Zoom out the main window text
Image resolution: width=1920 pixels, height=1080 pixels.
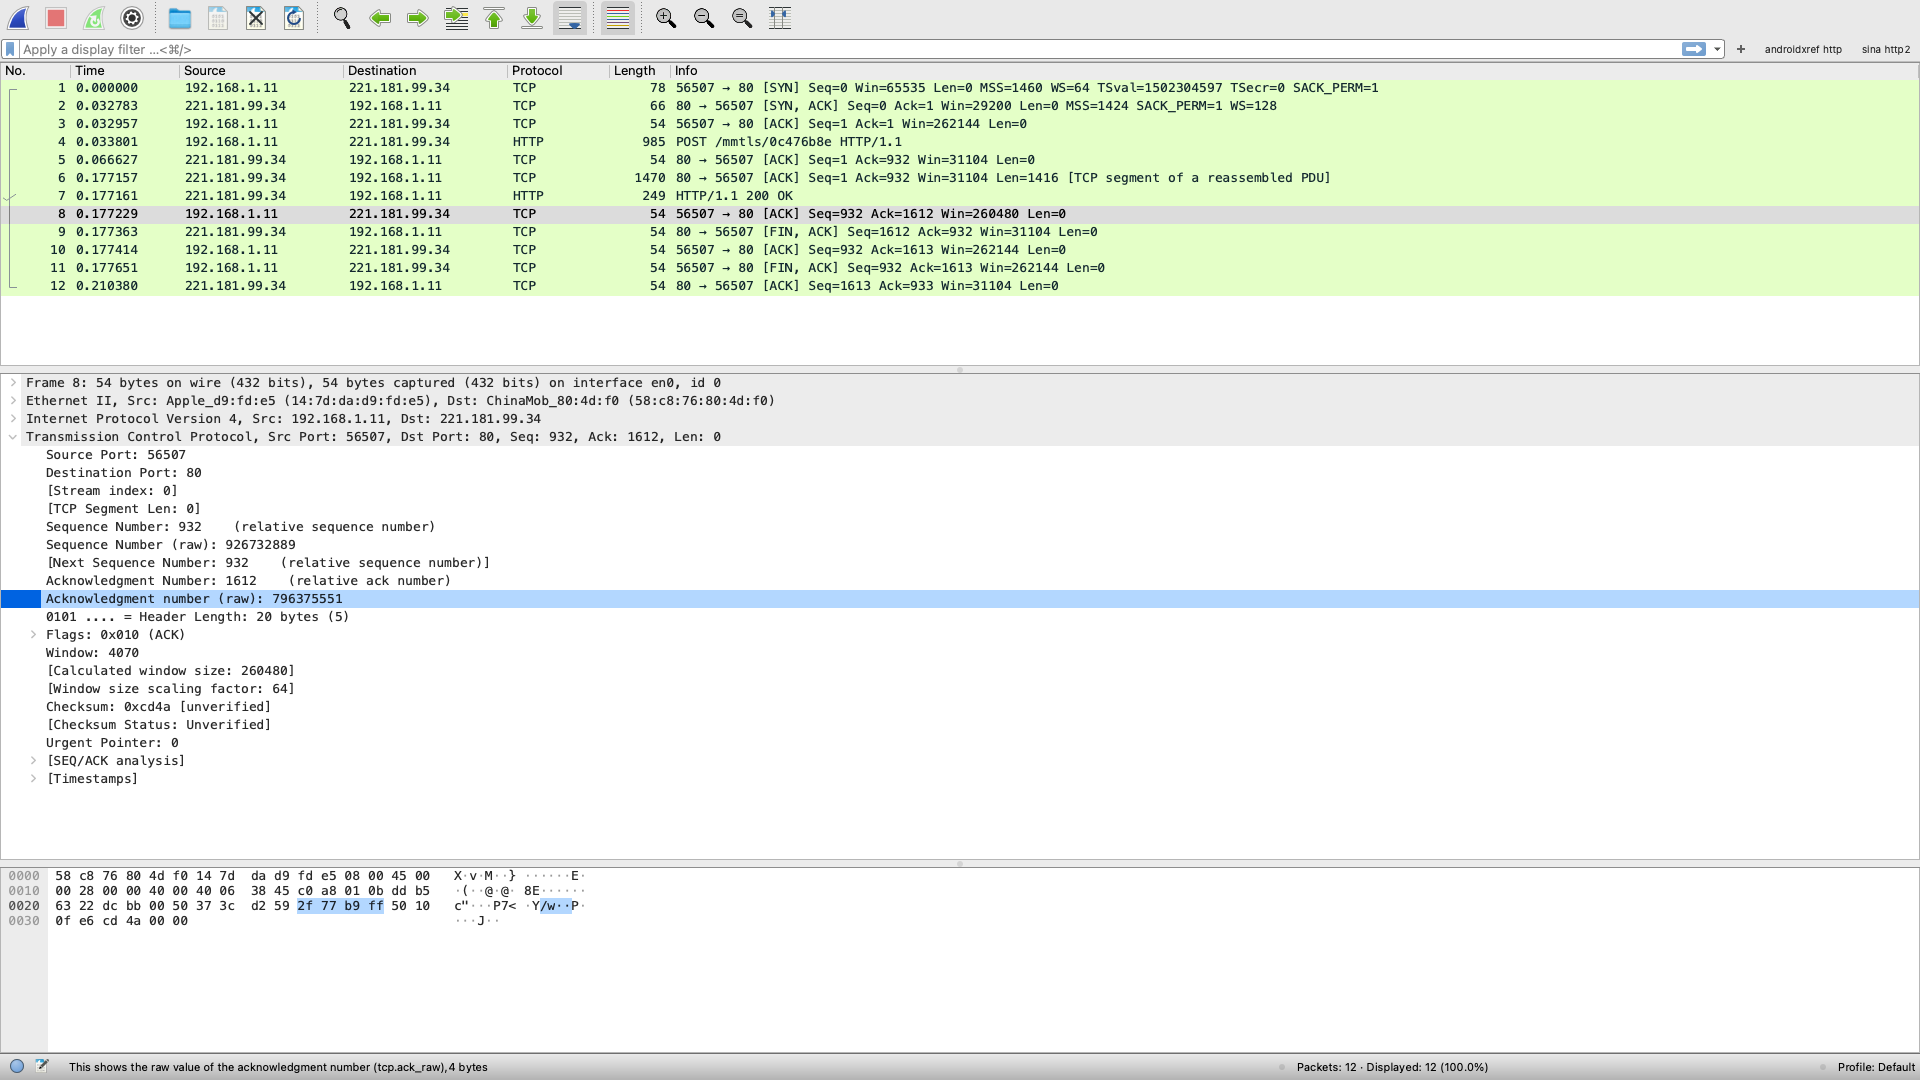[x=704, y=18]
